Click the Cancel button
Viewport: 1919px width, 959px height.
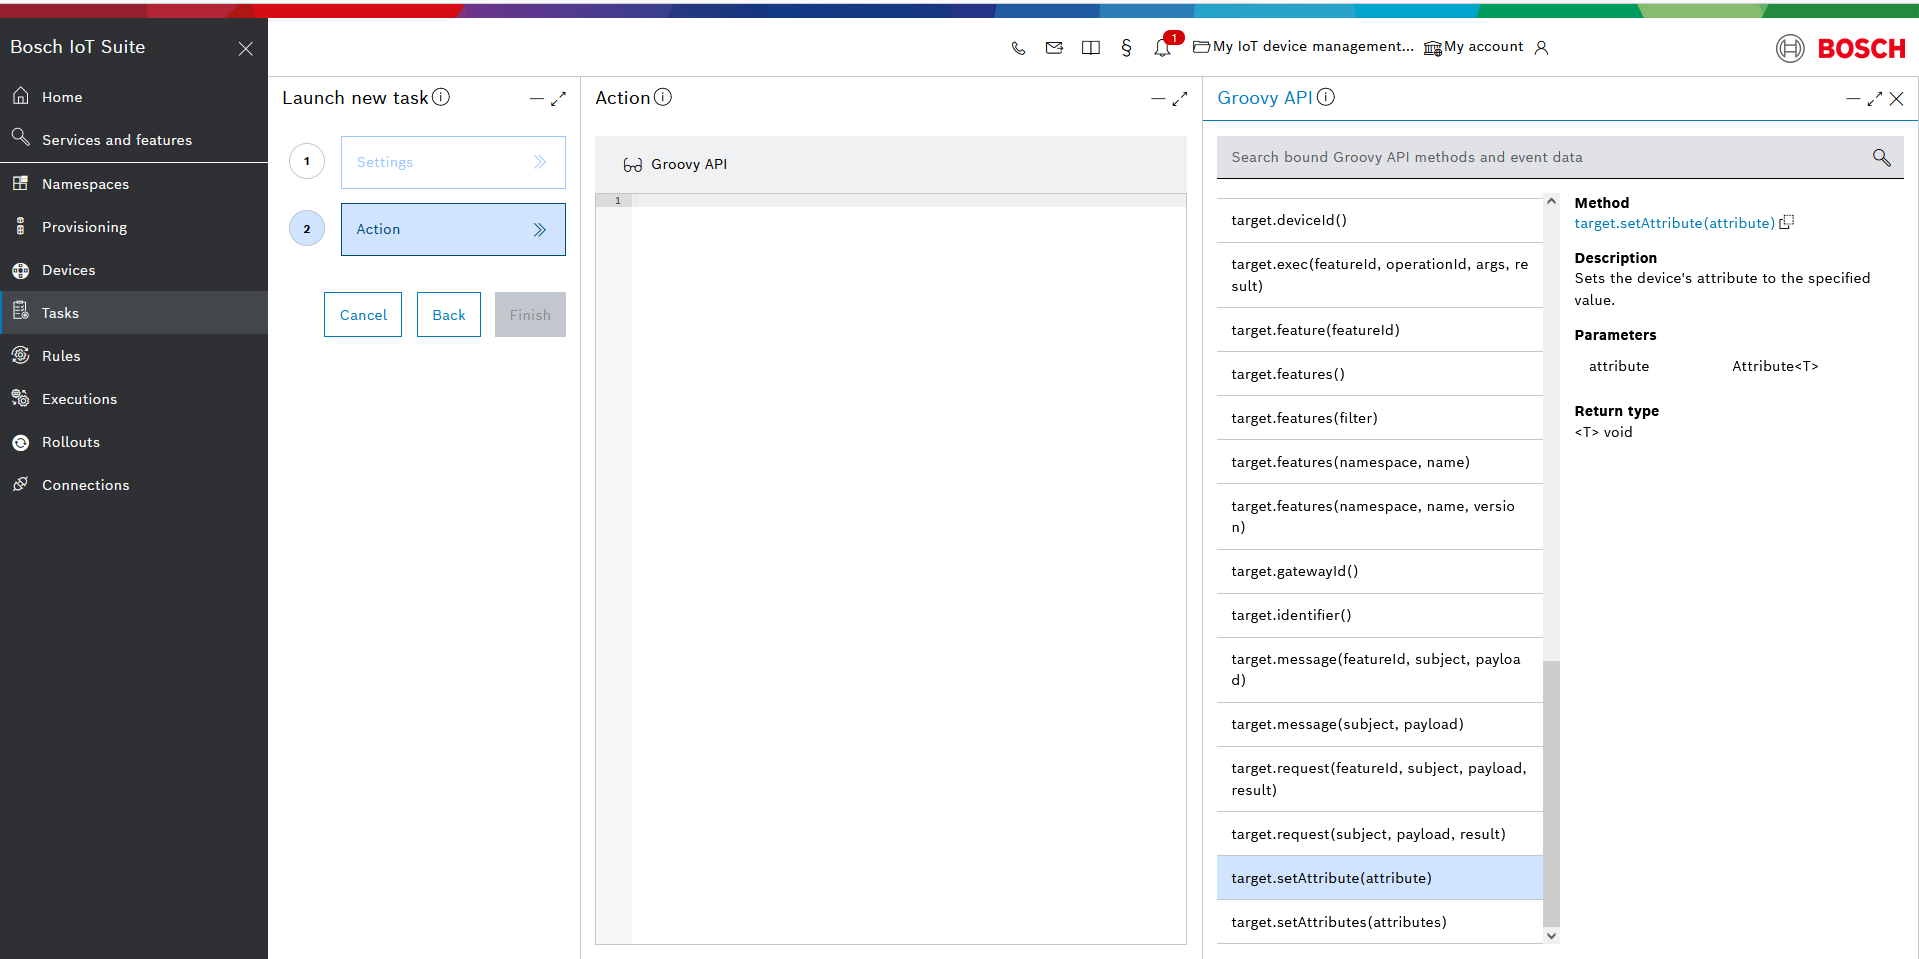pyautogui.click(x=363, y=315)
